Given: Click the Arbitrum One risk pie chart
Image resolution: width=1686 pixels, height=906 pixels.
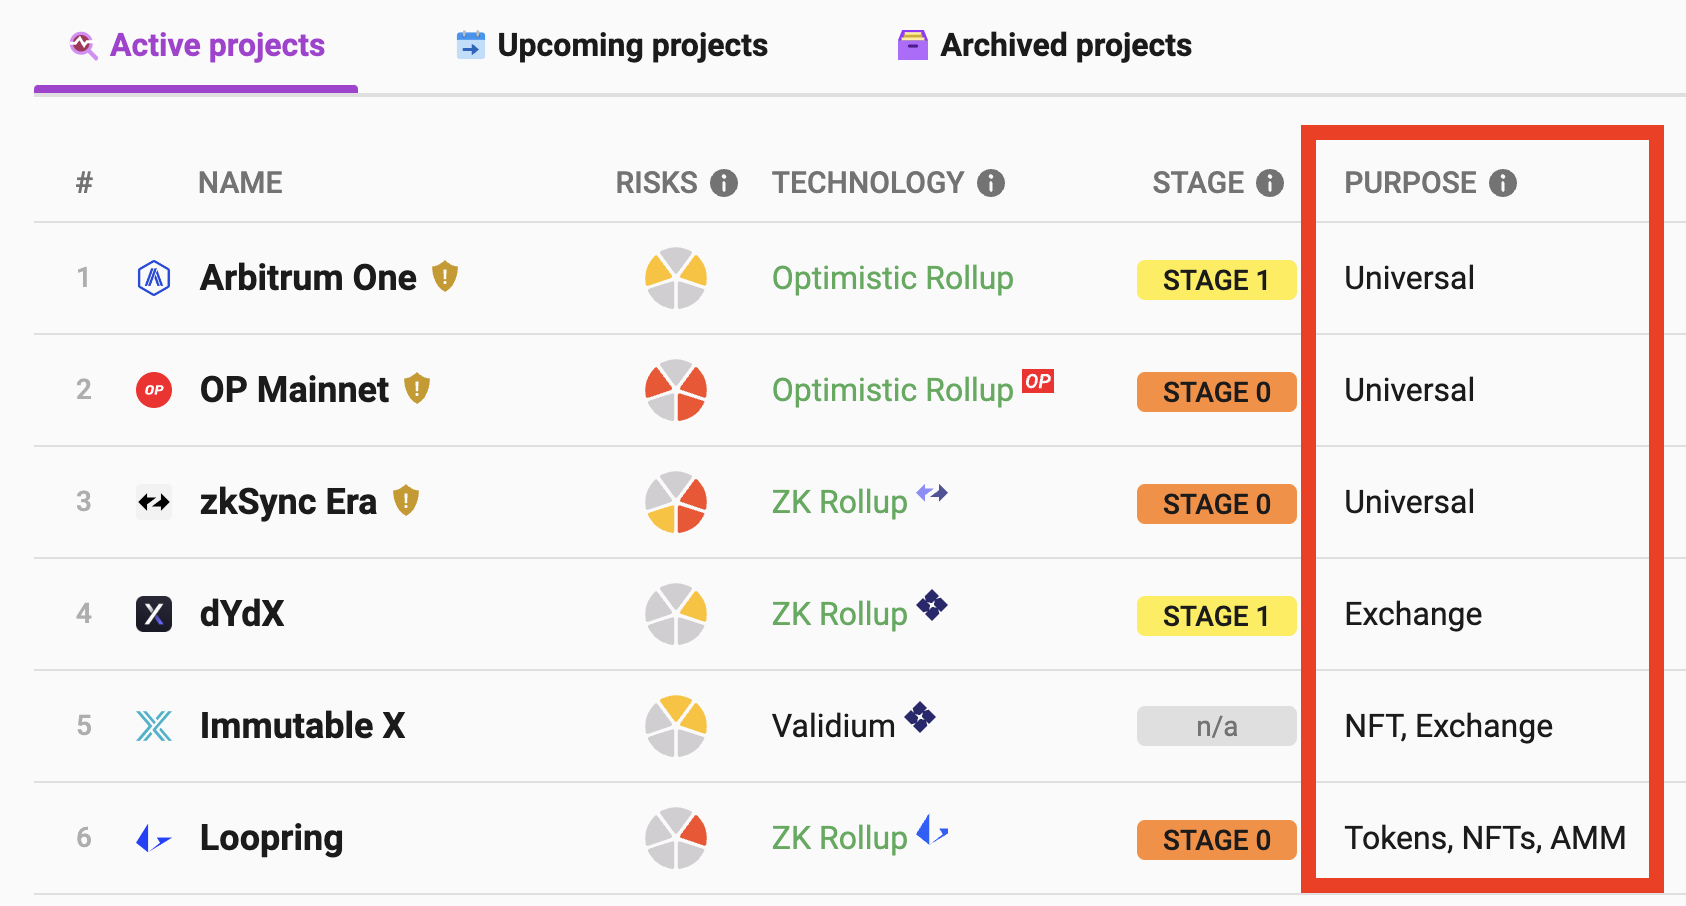Looking at the screenshot, I should (x=676, y=278).
